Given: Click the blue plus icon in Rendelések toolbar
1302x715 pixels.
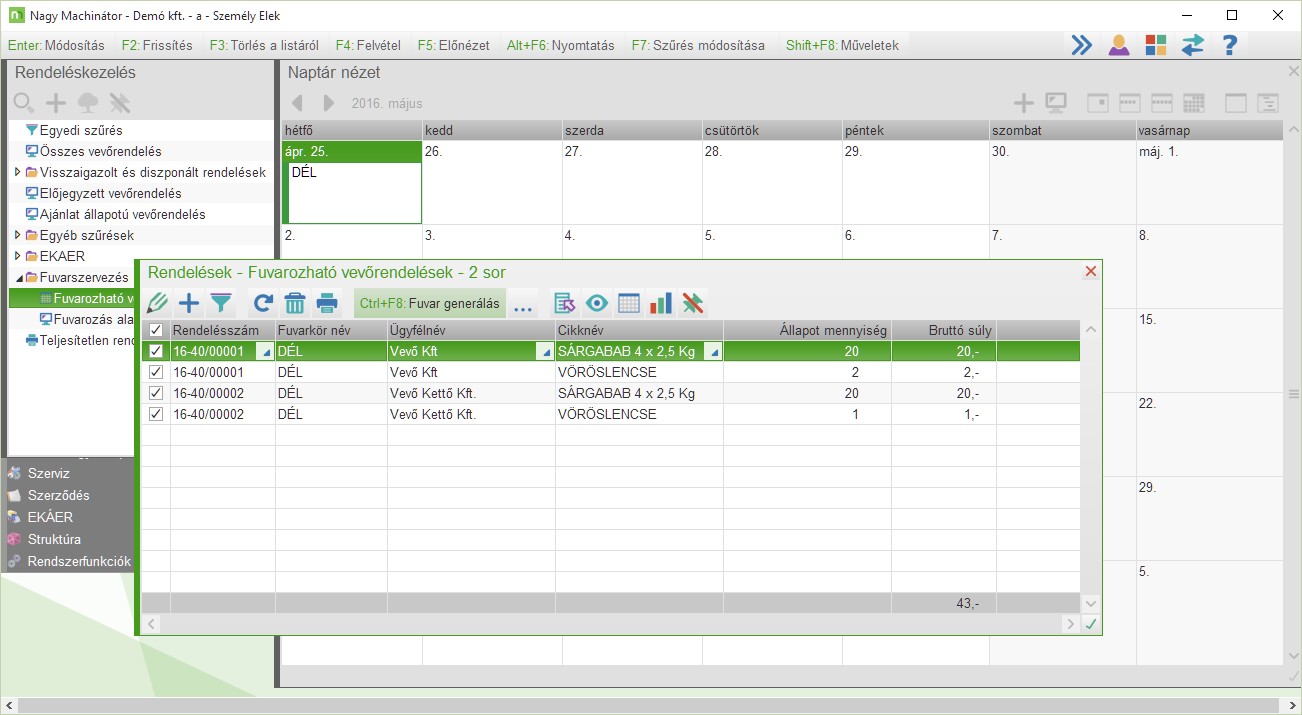Looking at the screenshot, I should click(x=189, y=304).
